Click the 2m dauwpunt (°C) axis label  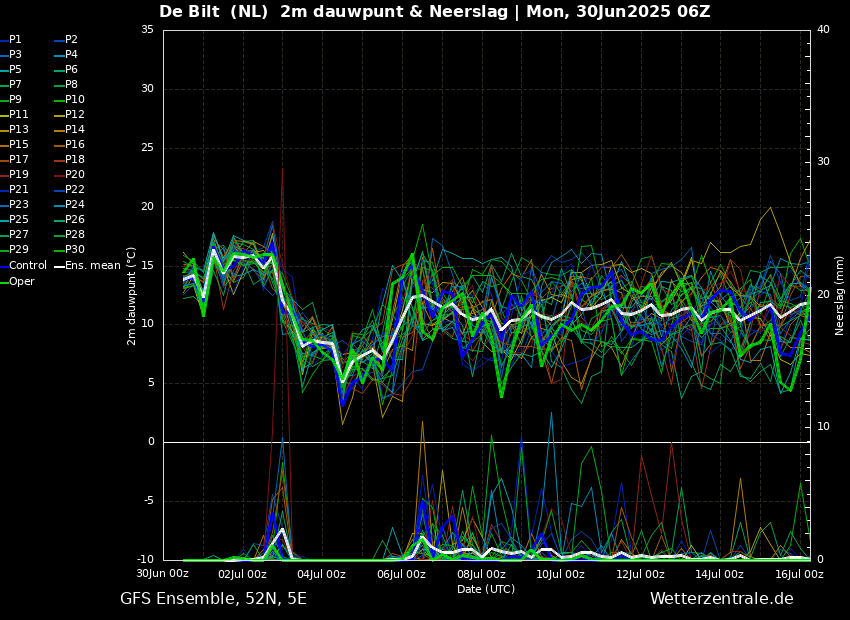tap(131, 296)
